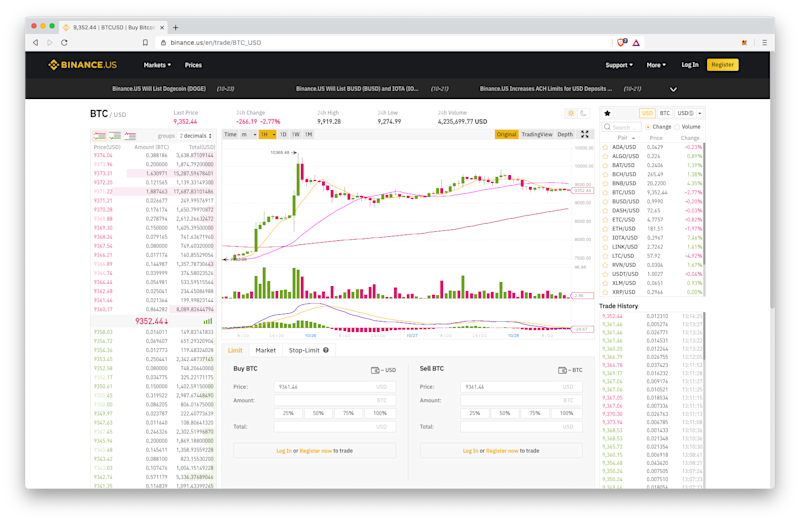The height and width of the screenshot is (522, 800).
Task: Click the browser address bar URL
Action: 216,42
